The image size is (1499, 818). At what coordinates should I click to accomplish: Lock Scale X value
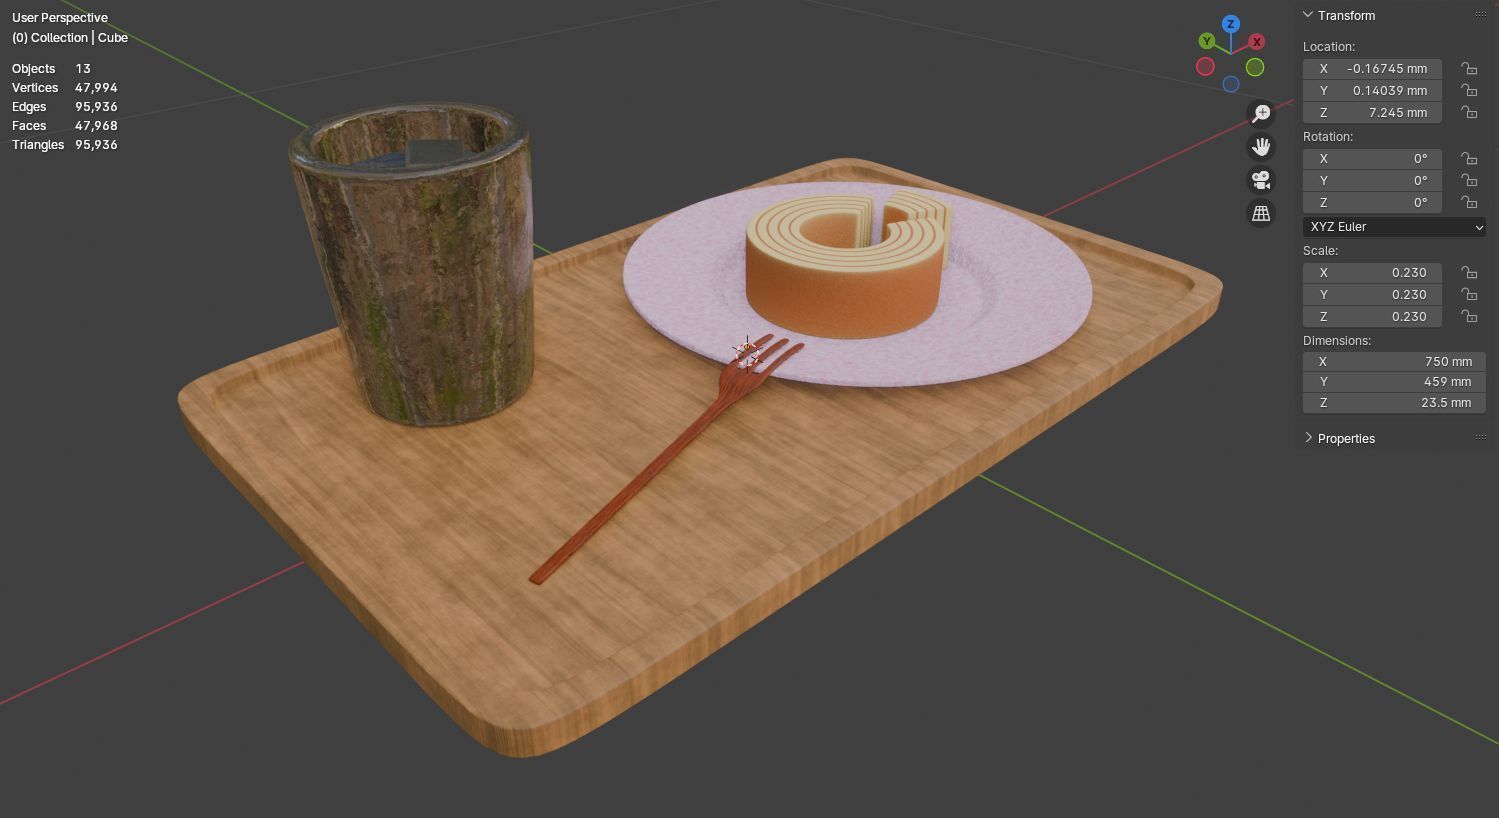(x=1469, y=272)
